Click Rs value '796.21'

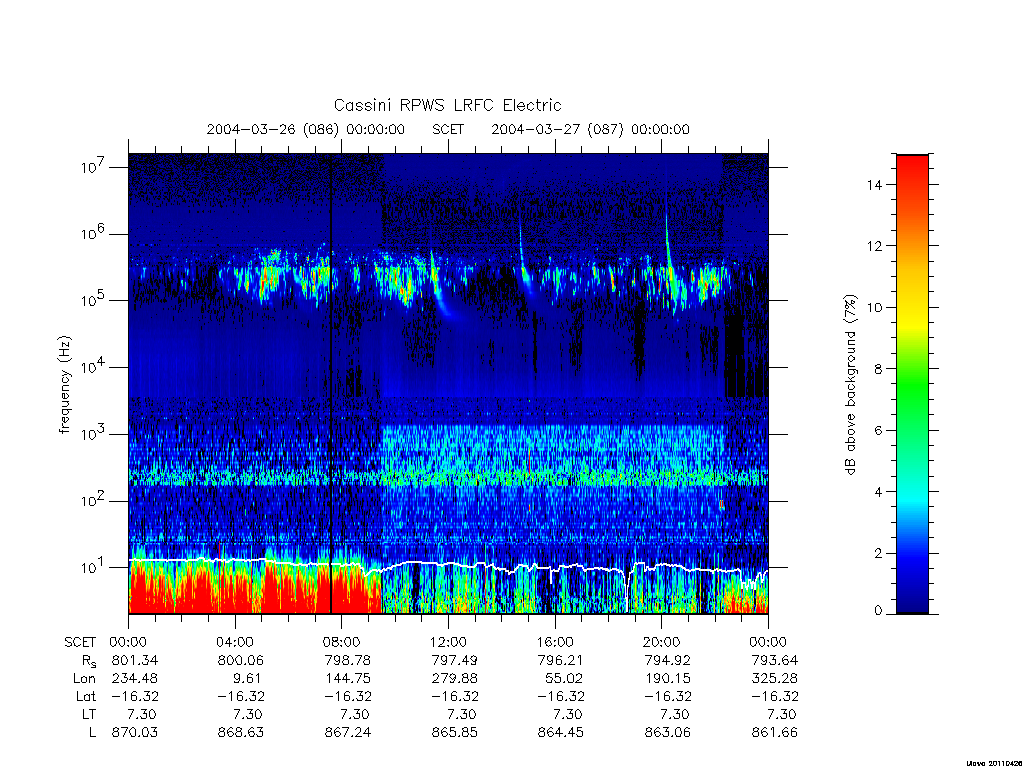561,660
